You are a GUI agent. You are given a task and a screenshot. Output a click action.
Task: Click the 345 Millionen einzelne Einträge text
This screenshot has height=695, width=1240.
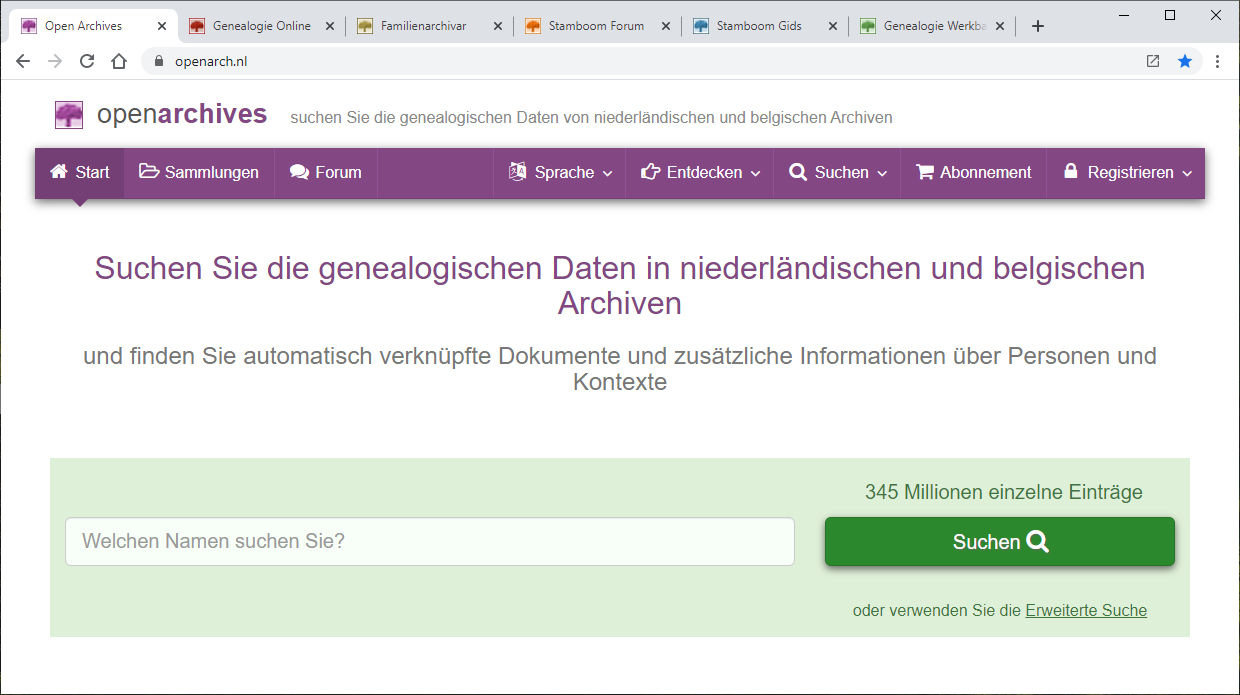pos(1003,492)
